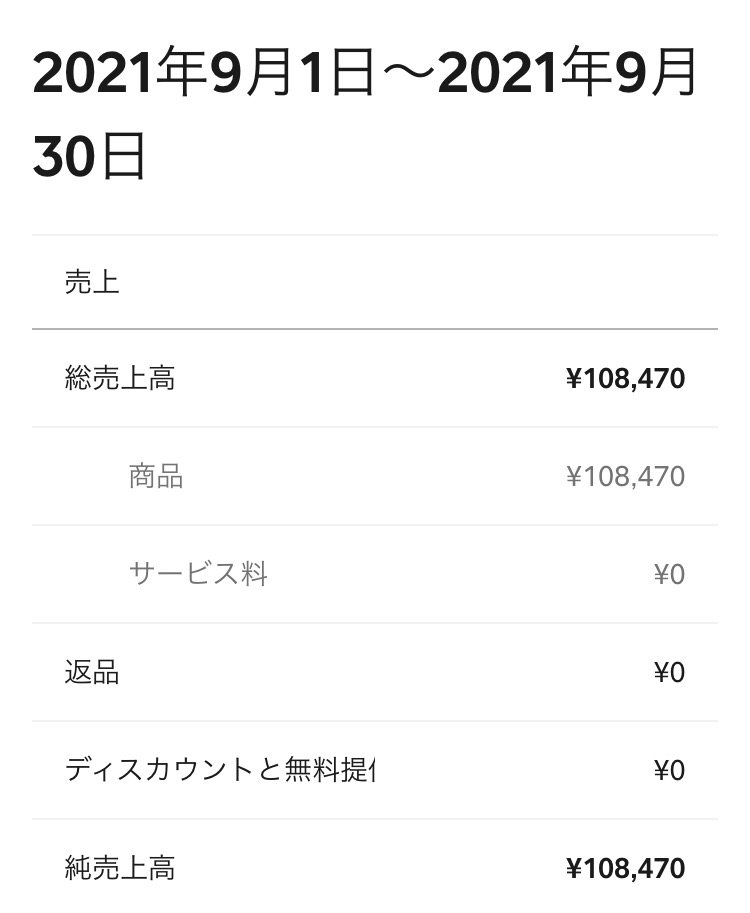Click the 〜 range separator in heading
The width and height of the screenshot is (750, 913).
(406, 78)
